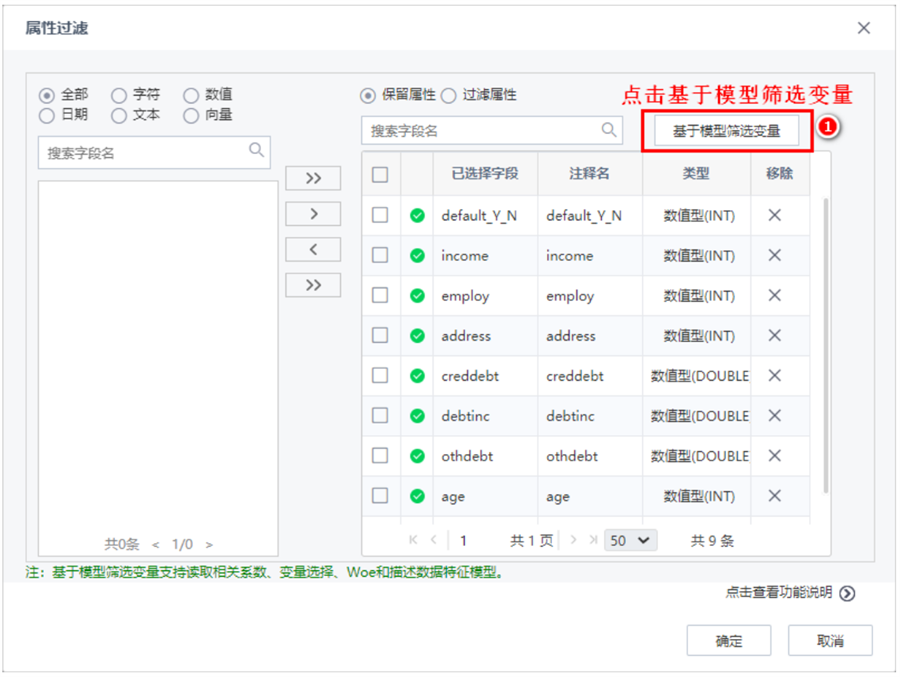Click the move-all-left double arrow button

[x=313, y=285]
